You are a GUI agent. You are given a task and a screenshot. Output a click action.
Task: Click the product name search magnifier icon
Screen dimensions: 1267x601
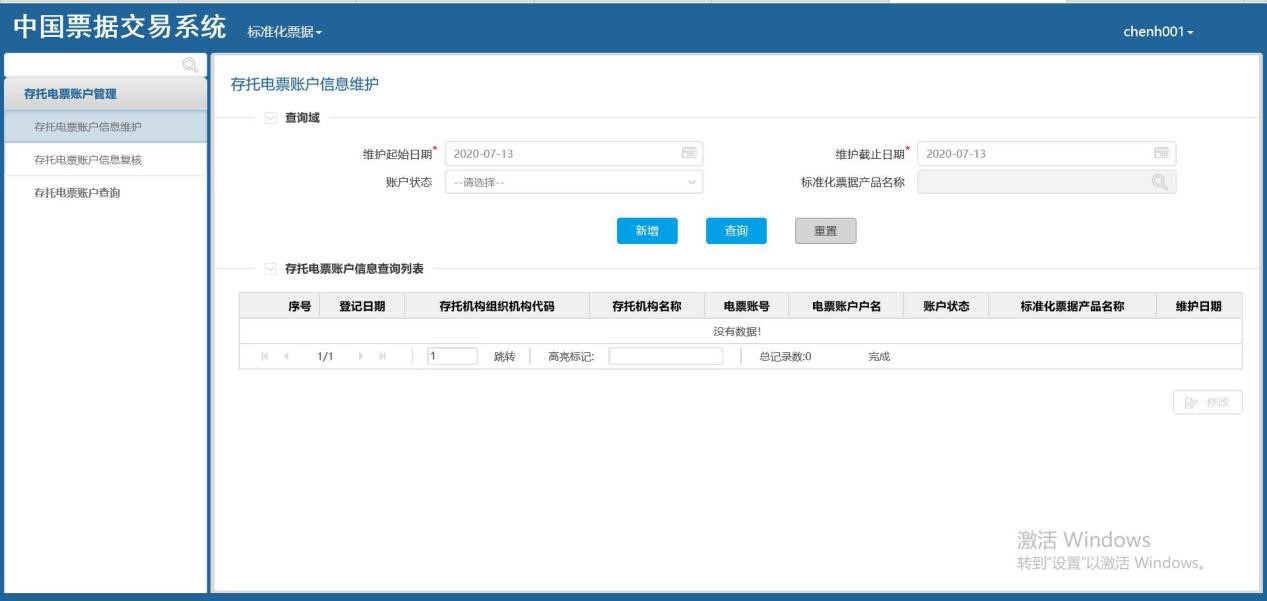[x=1160, y=182]
